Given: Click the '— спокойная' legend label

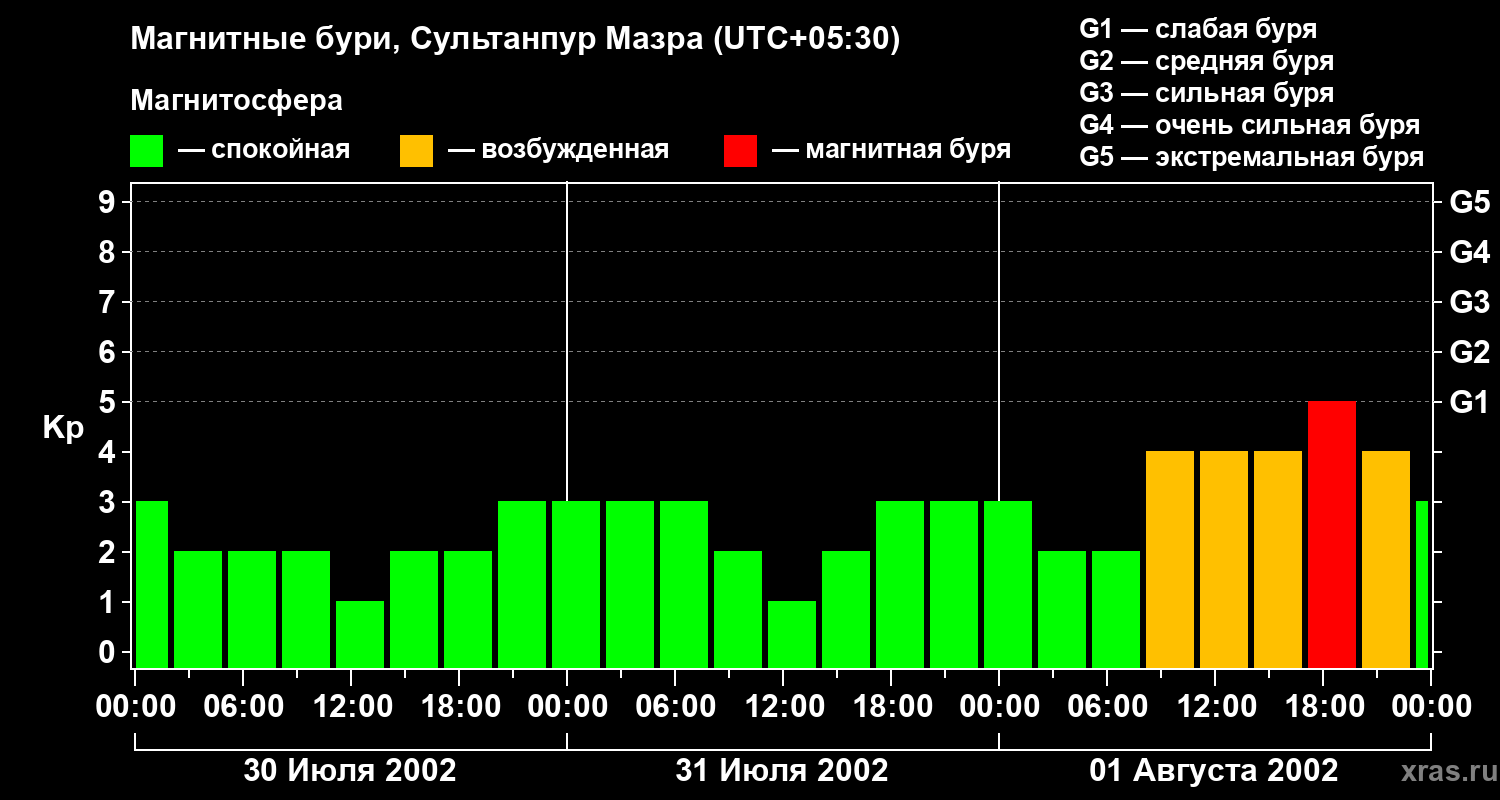Looking at the screenshot, I should (264, 151).
